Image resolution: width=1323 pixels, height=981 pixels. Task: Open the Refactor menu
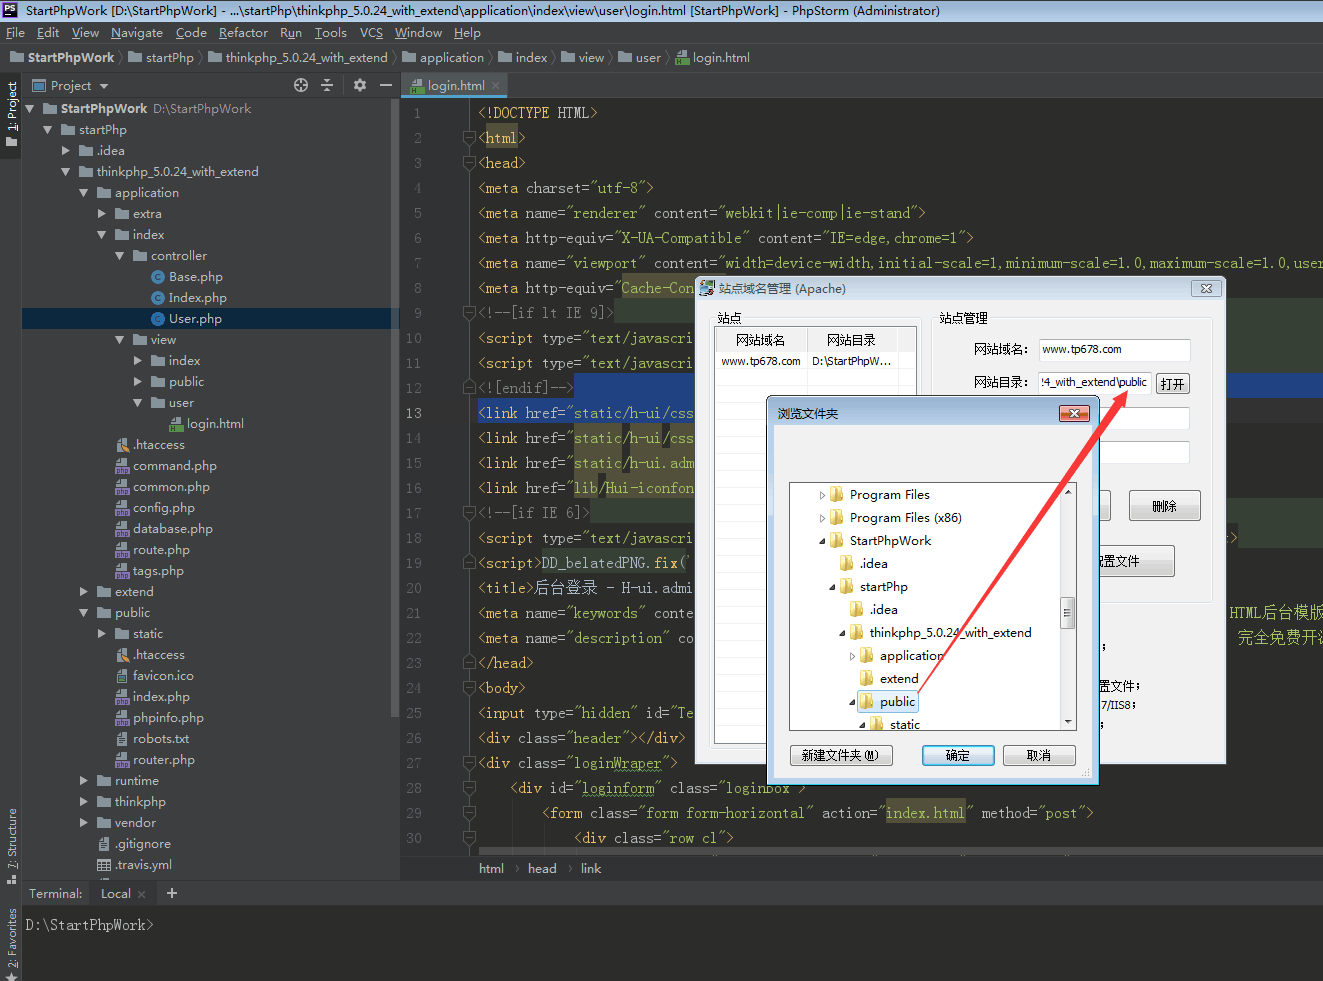point(243,33)
